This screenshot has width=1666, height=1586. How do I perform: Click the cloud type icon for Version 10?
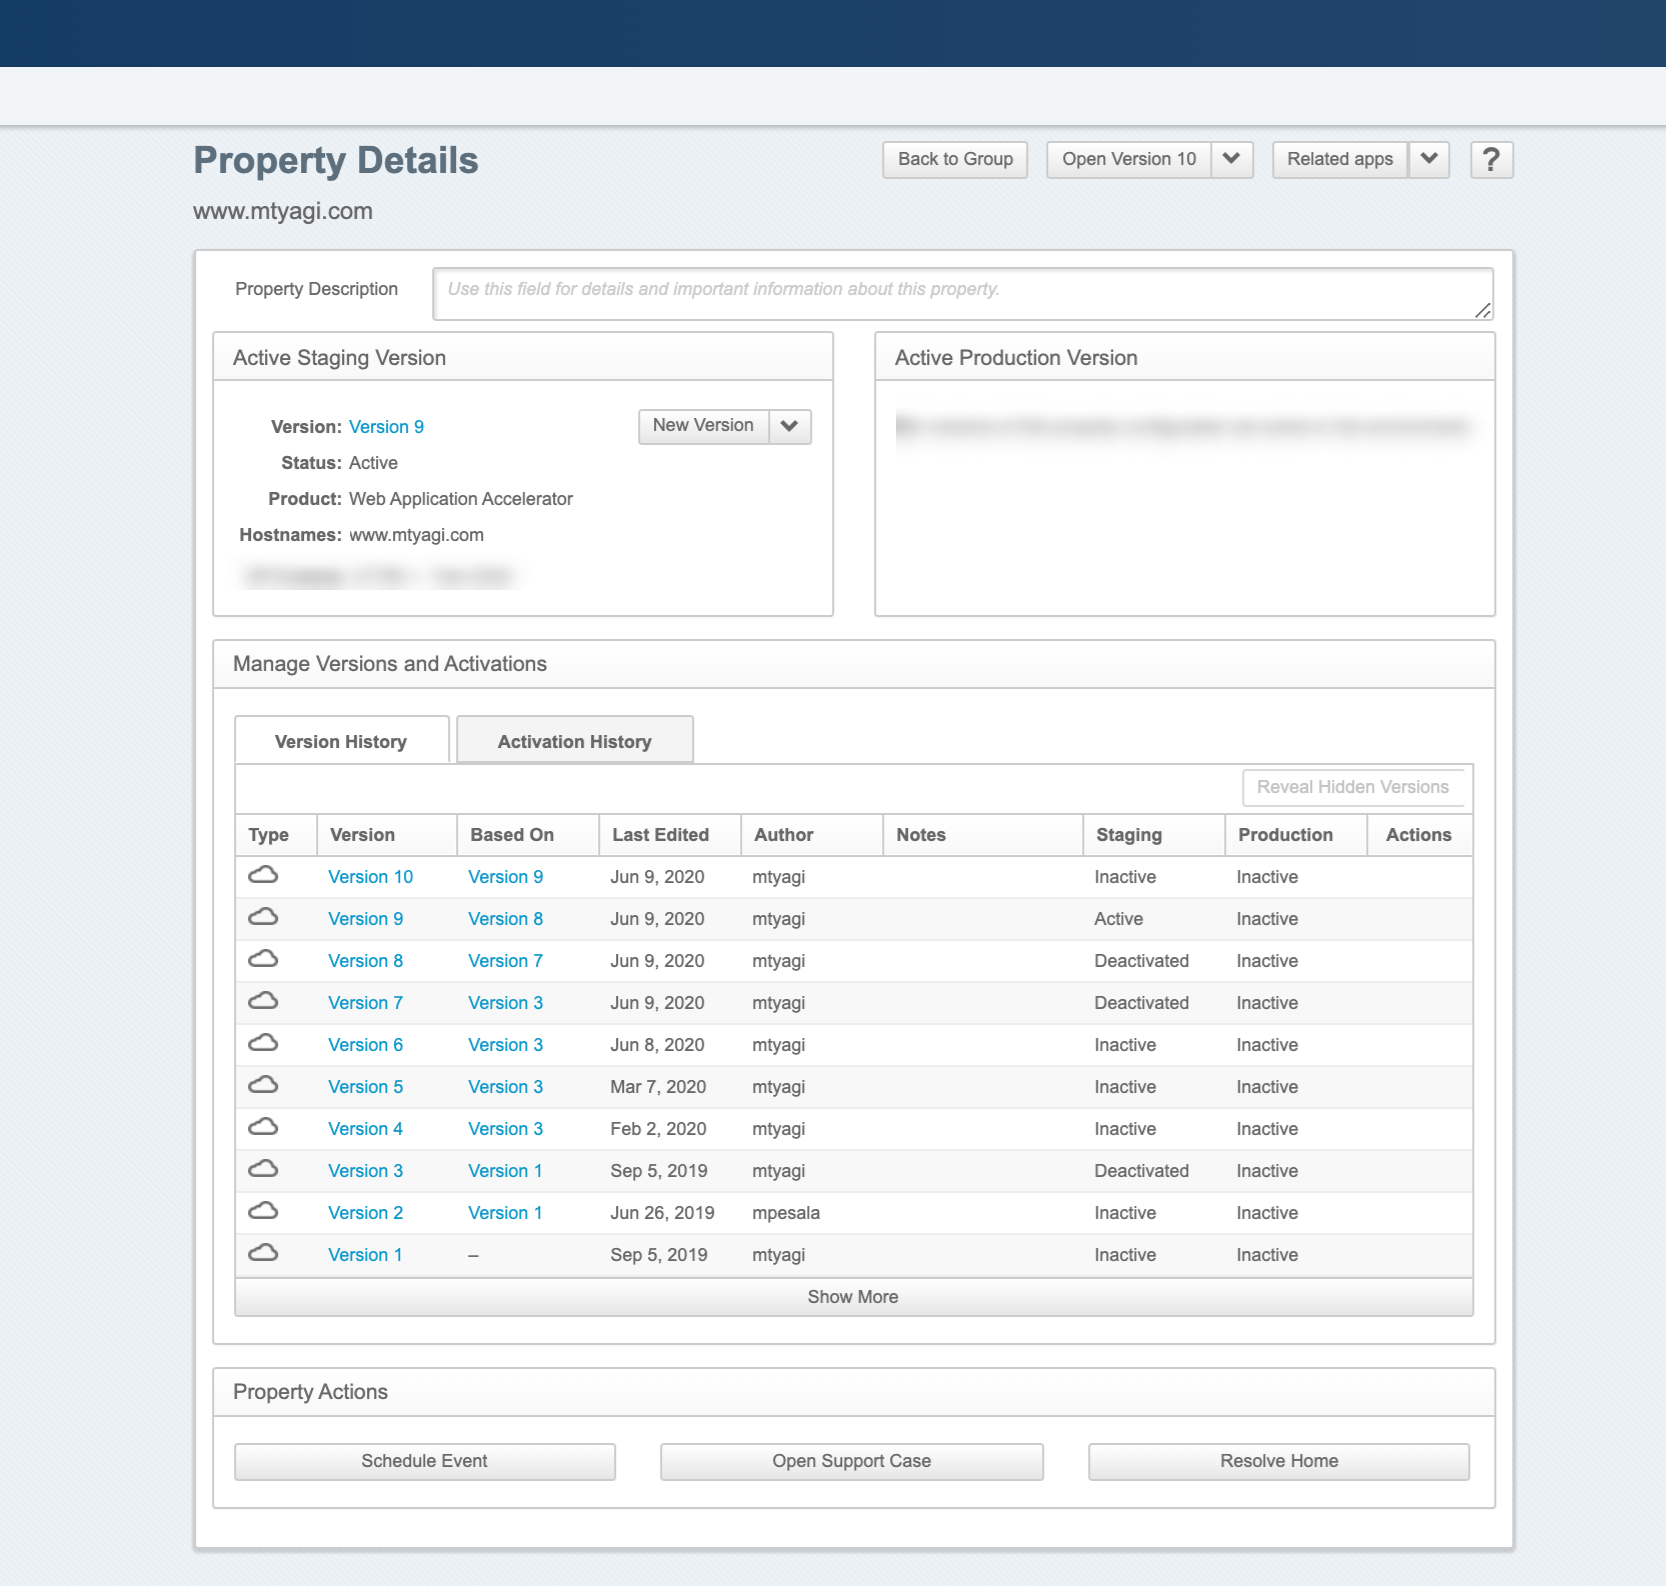tap(263, 876)
